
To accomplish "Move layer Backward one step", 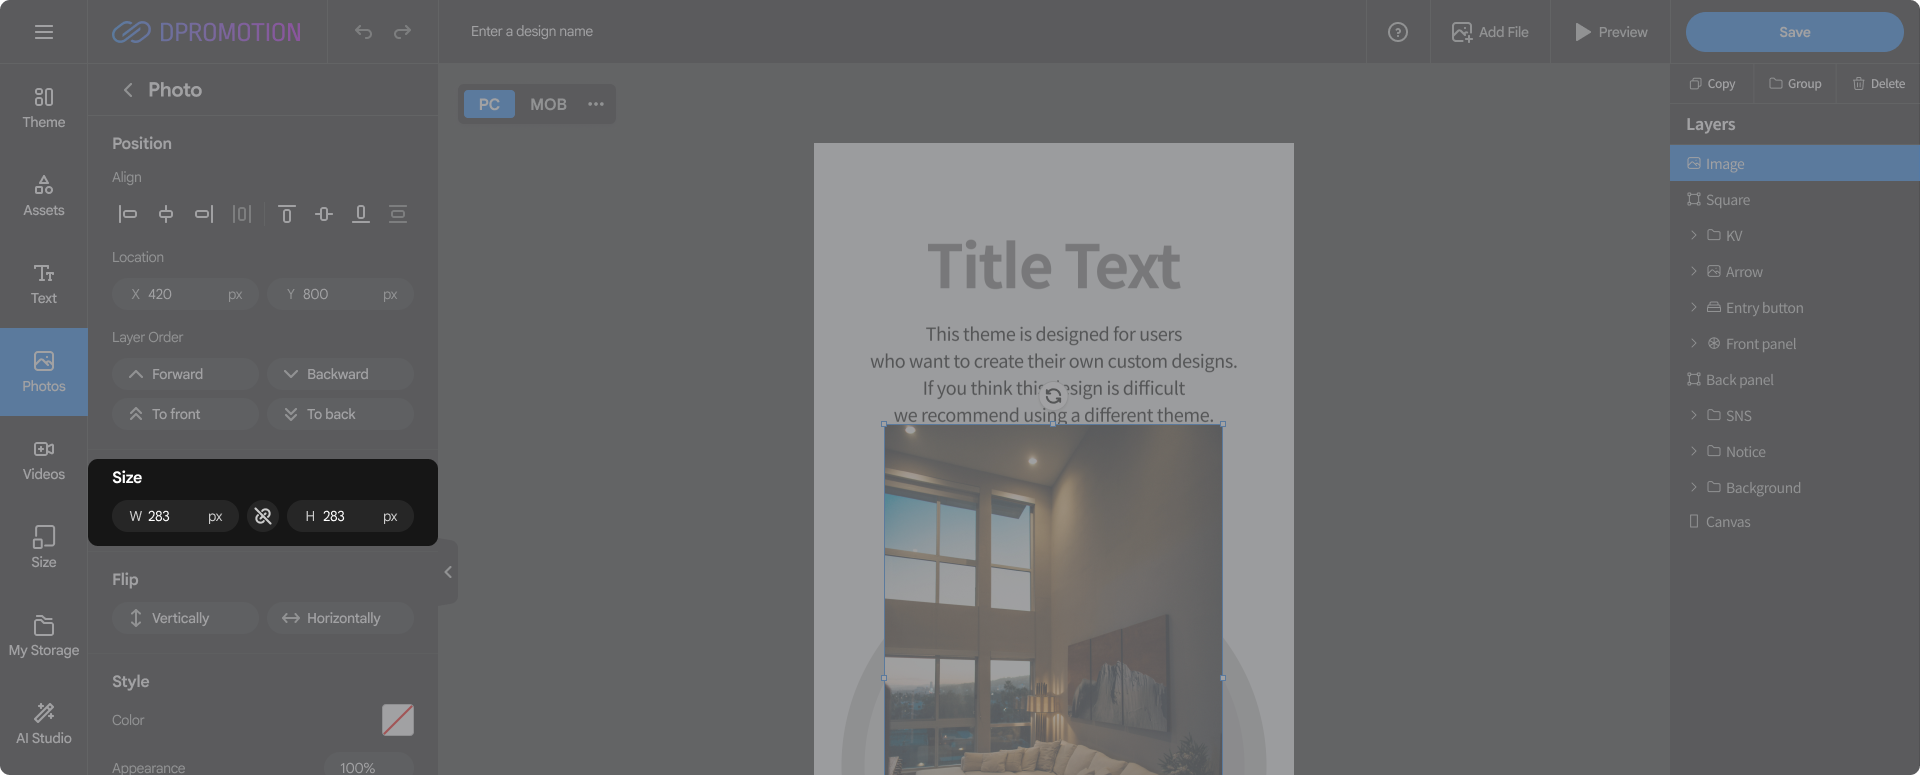I will coord(340,374).
